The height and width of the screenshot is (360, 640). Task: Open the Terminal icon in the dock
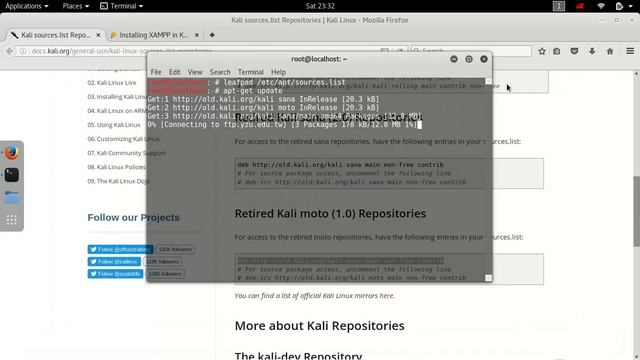point(12,175)
